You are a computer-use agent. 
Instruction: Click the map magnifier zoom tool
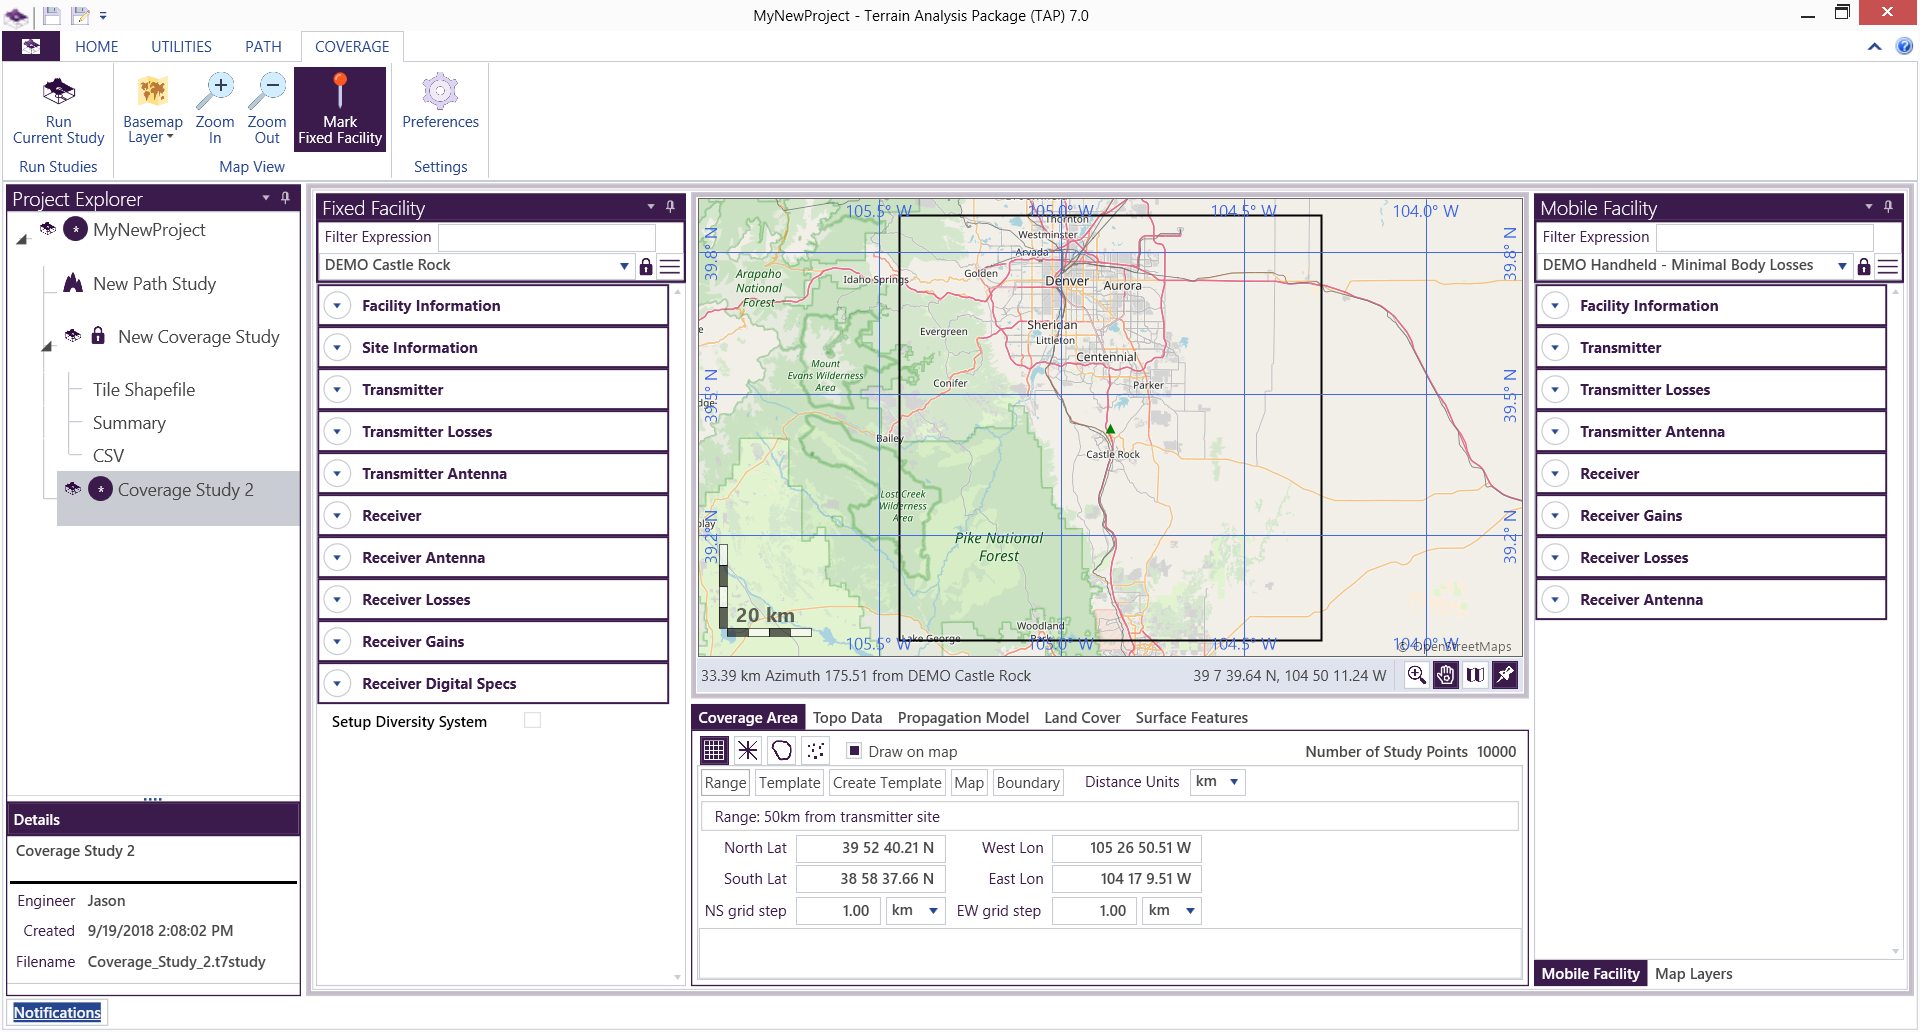1416,675
